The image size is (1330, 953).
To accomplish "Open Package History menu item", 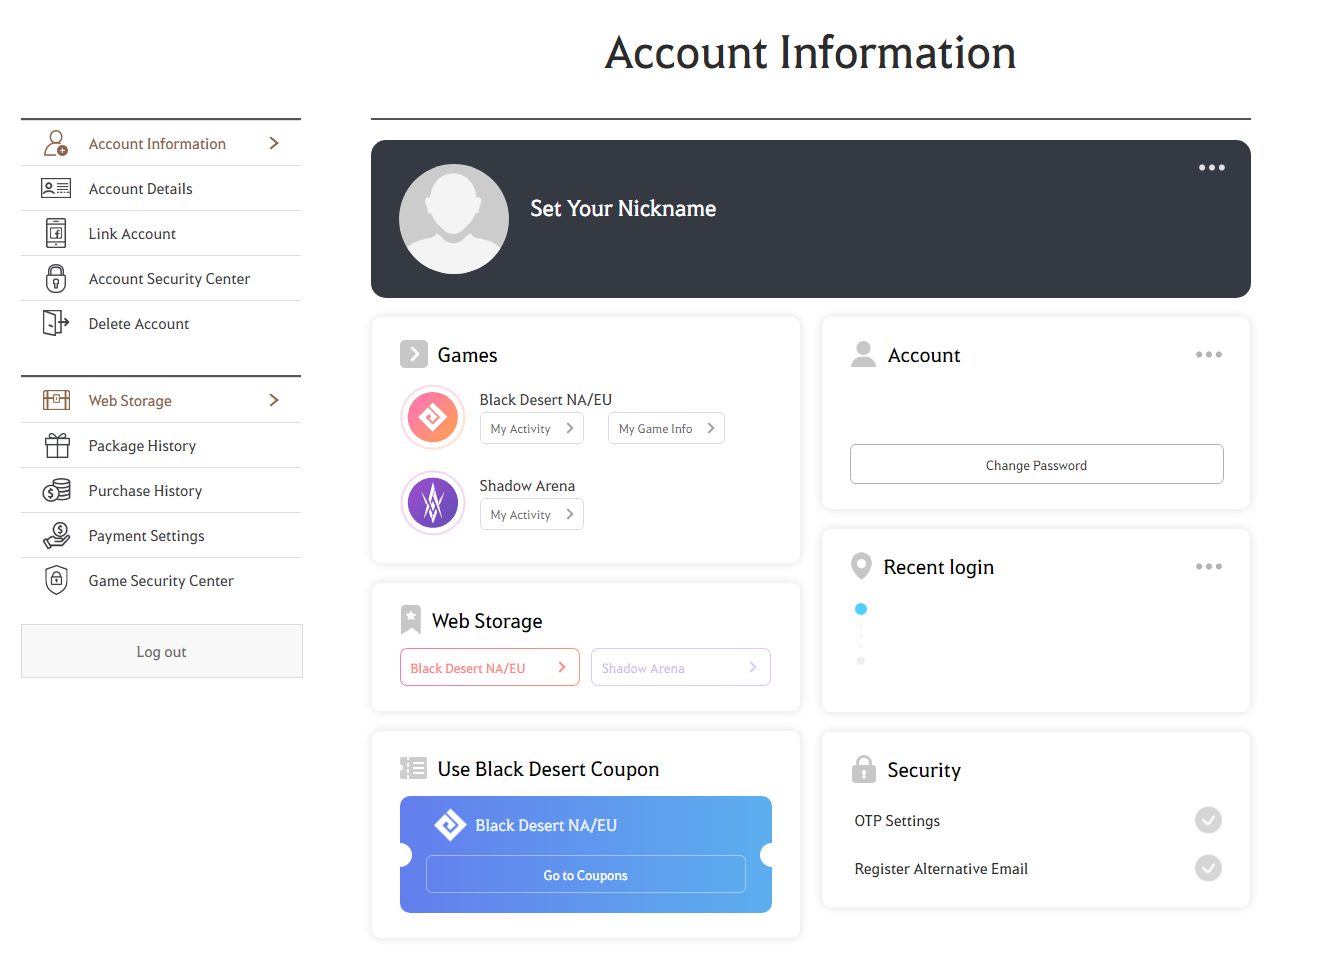I will (x=161, y=445).
